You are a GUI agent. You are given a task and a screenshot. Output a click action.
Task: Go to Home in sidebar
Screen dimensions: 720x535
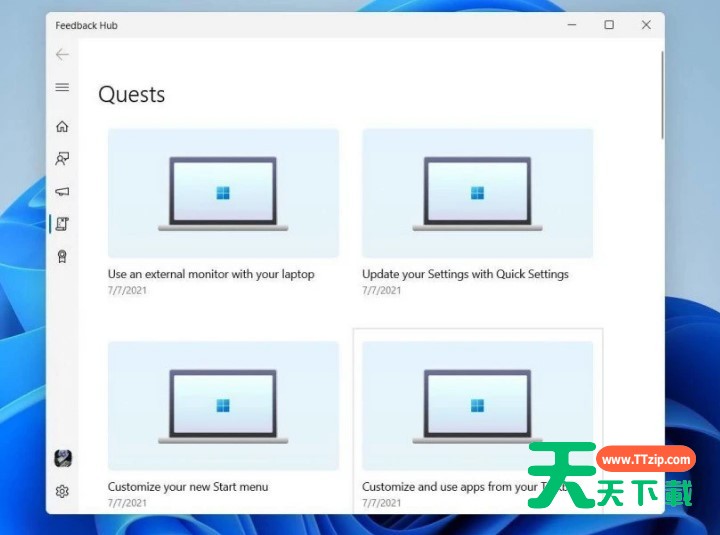[62, 126]
